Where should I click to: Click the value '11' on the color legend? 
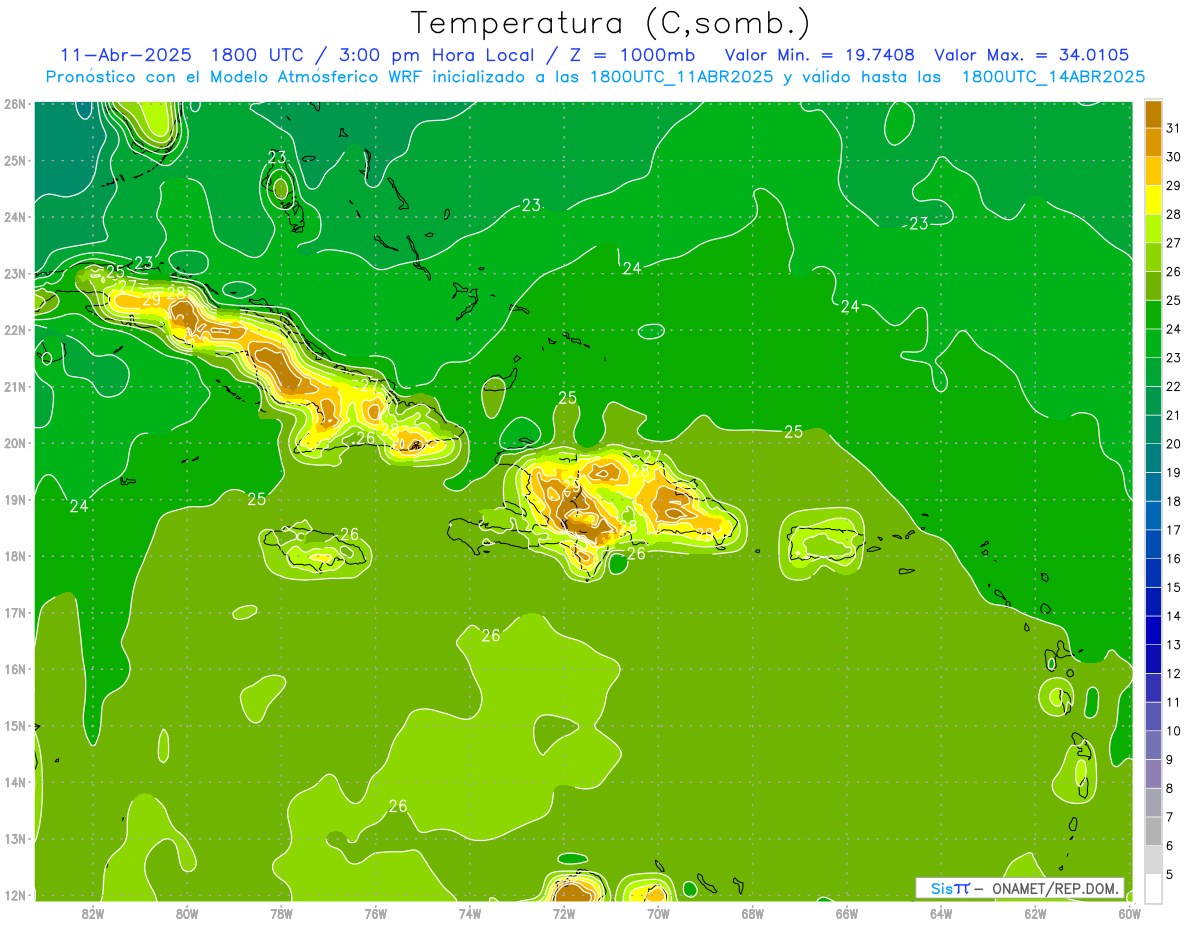[x=1174, y=702]
